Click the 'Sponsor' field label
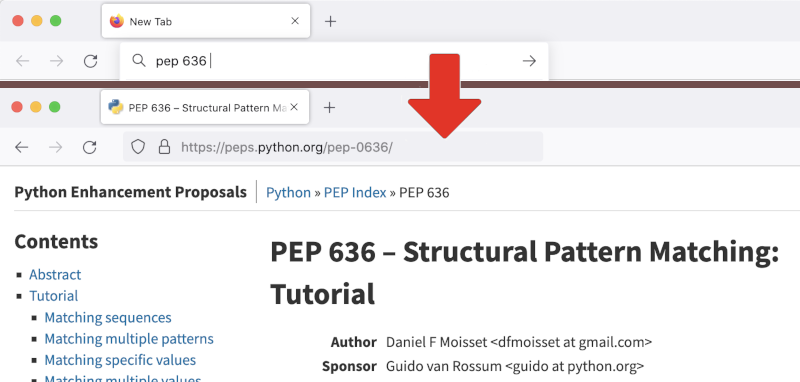This screenshot has width=800, height=382. point(349,366)
